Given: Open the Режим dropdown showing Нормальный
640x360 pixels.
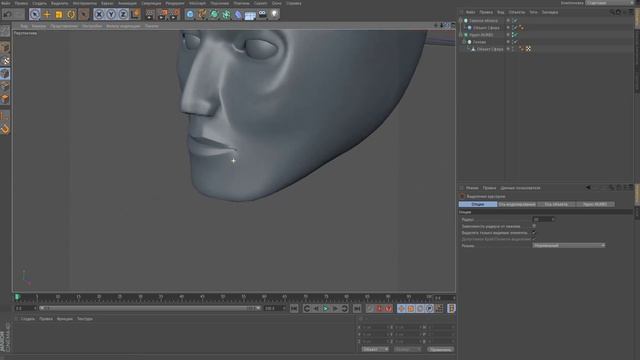Looking at the screenshot, I should click(x=568, y=245).
